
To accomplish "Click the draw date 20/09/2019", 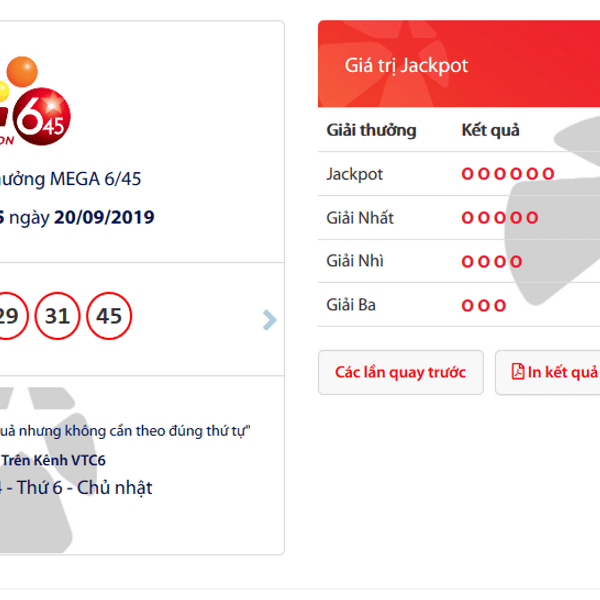I will click(x=104, y=217).
